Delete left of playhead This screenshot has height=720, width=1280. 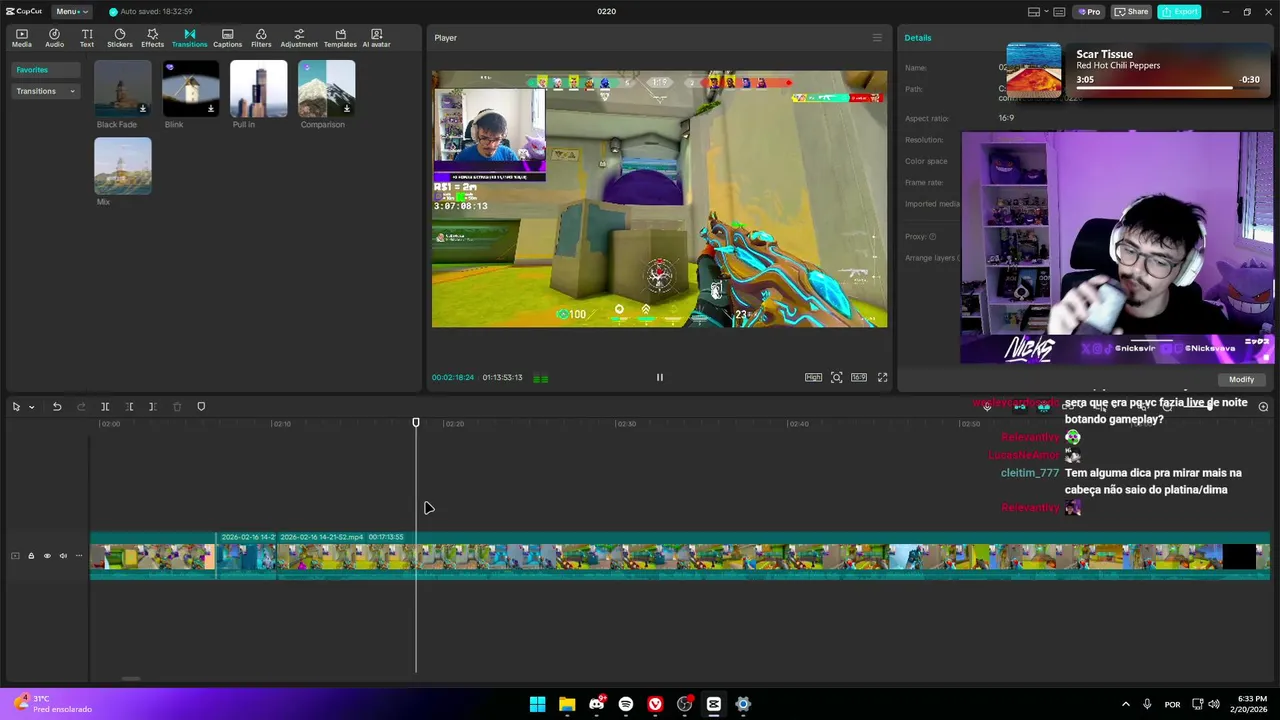pyautogui.click(x=129, y=406)
